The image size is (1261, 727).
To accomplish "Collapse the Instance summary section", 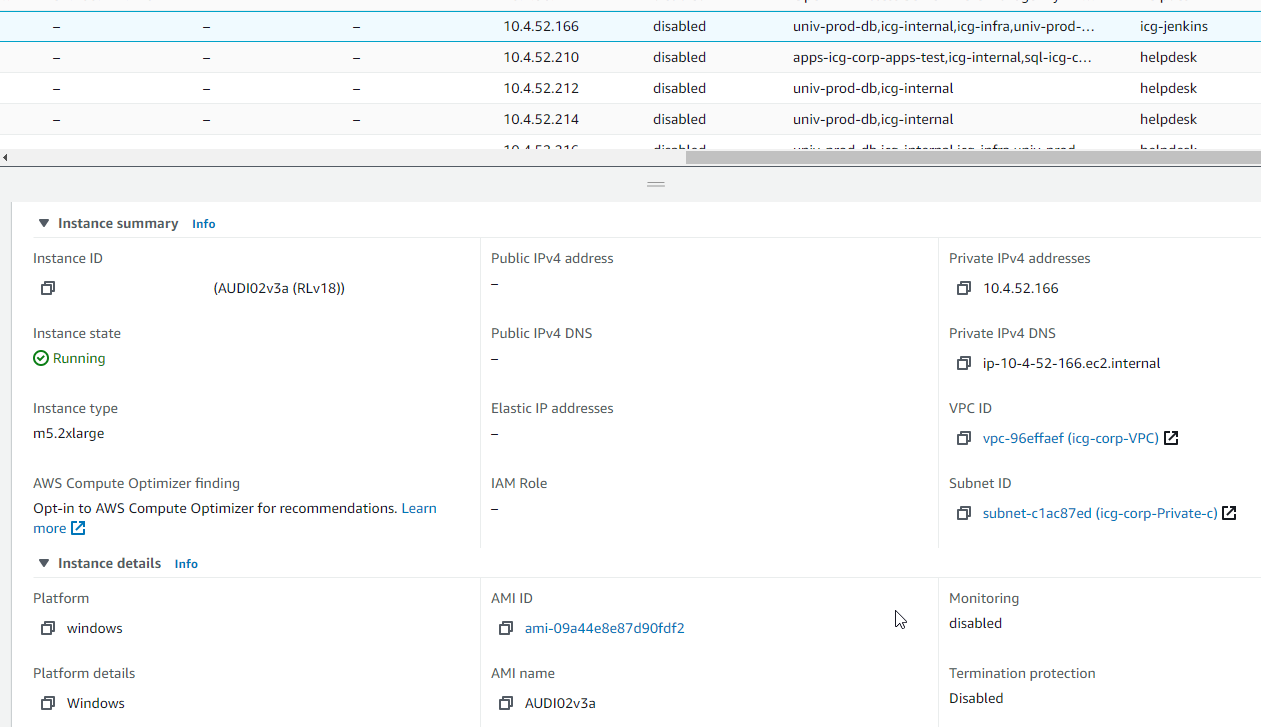I will tap(43, 222).
